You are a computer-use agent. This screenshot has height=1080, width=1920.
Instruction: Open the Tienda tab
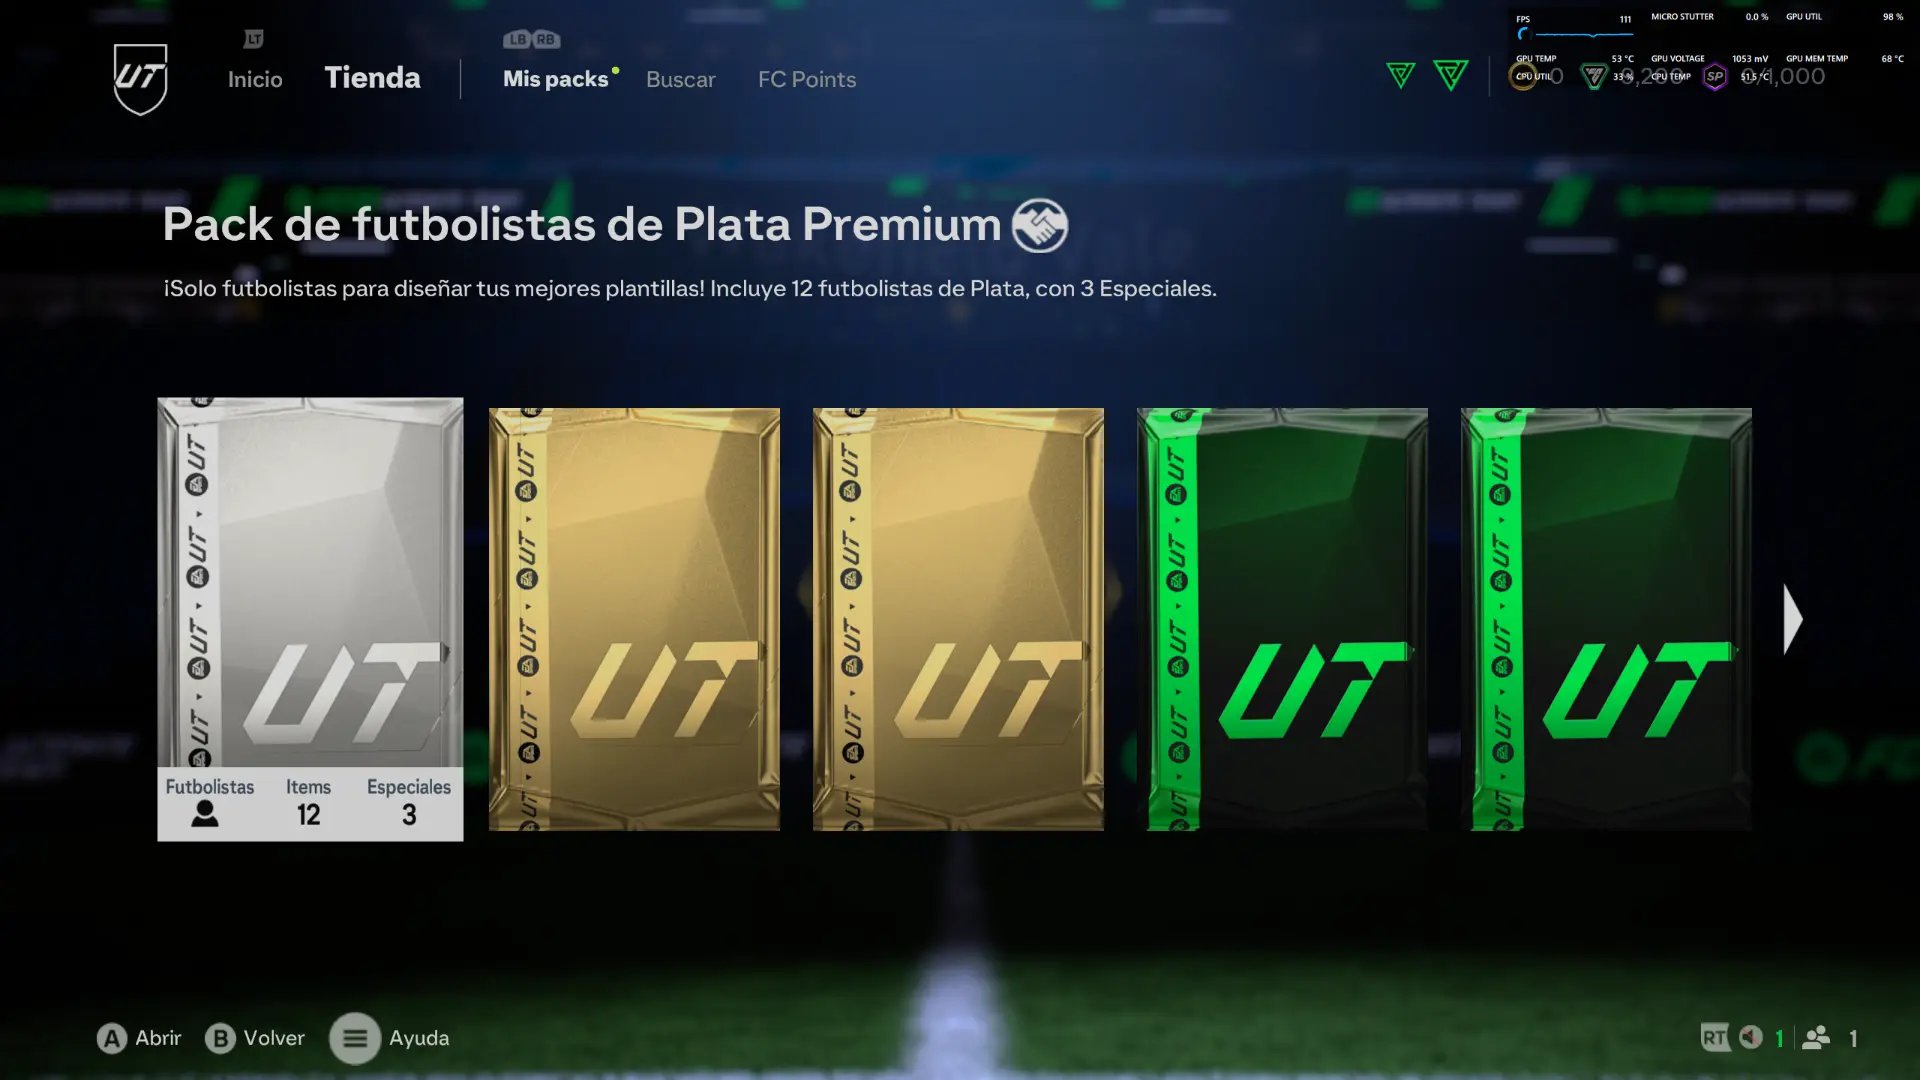pos(373,78)
